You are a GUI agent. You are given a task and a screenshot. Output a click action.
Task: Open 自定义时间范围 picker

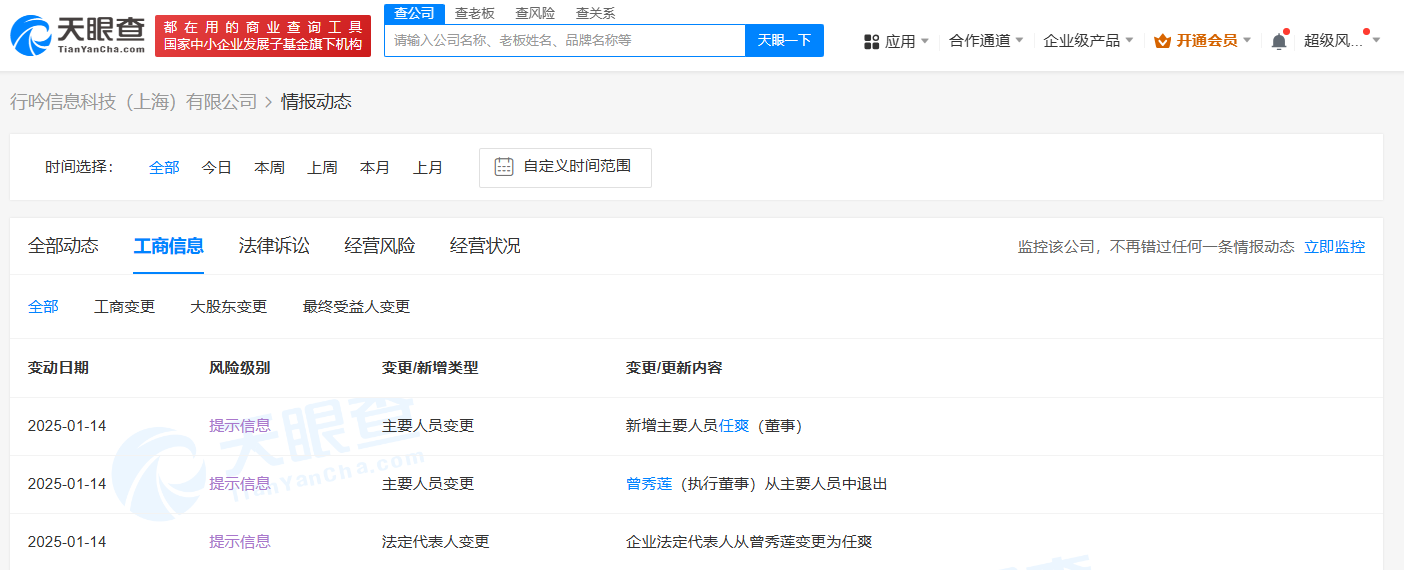point(565,168)
